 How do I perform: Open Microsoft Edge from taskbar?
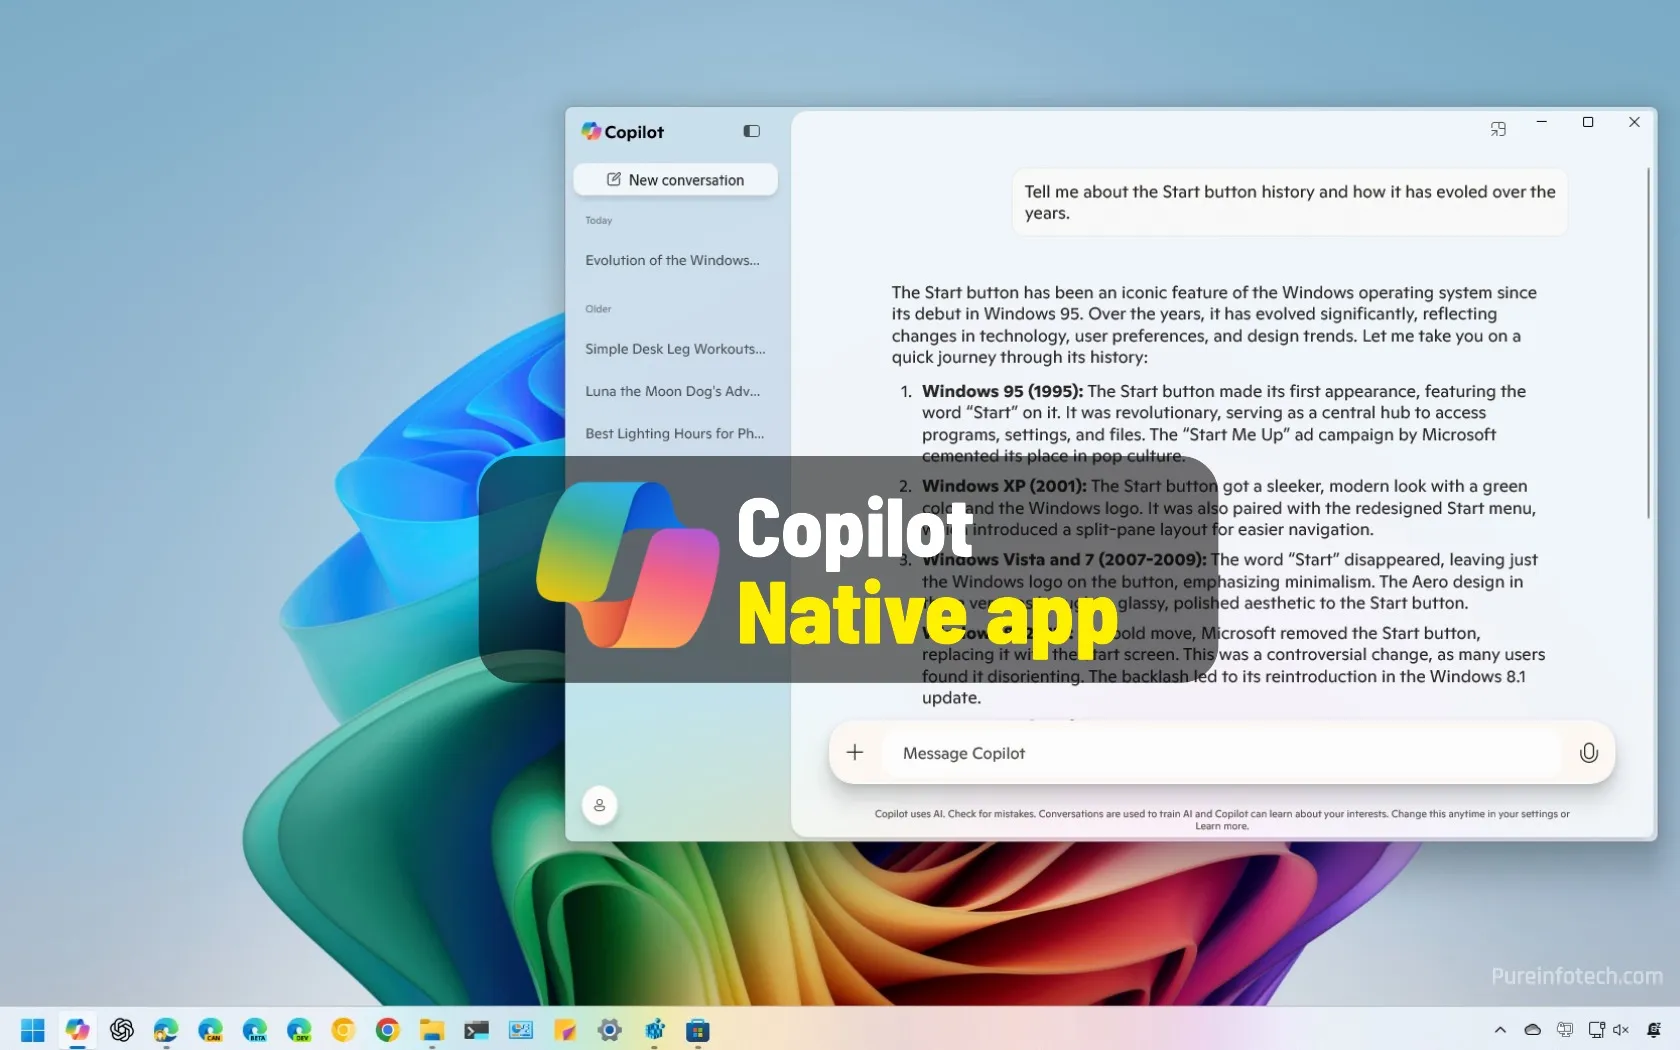click(166, 1030)
